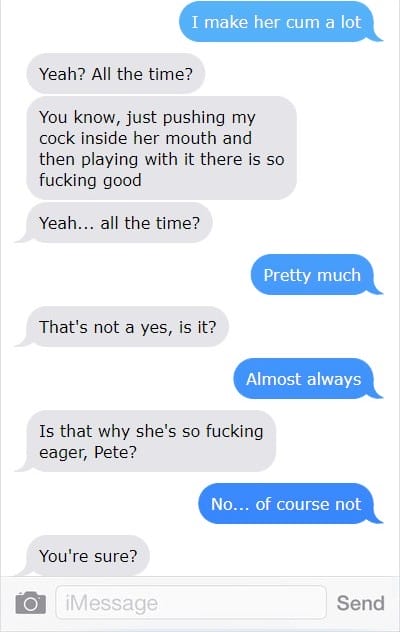Tap the camera icon beside the message field

point(31,603)
